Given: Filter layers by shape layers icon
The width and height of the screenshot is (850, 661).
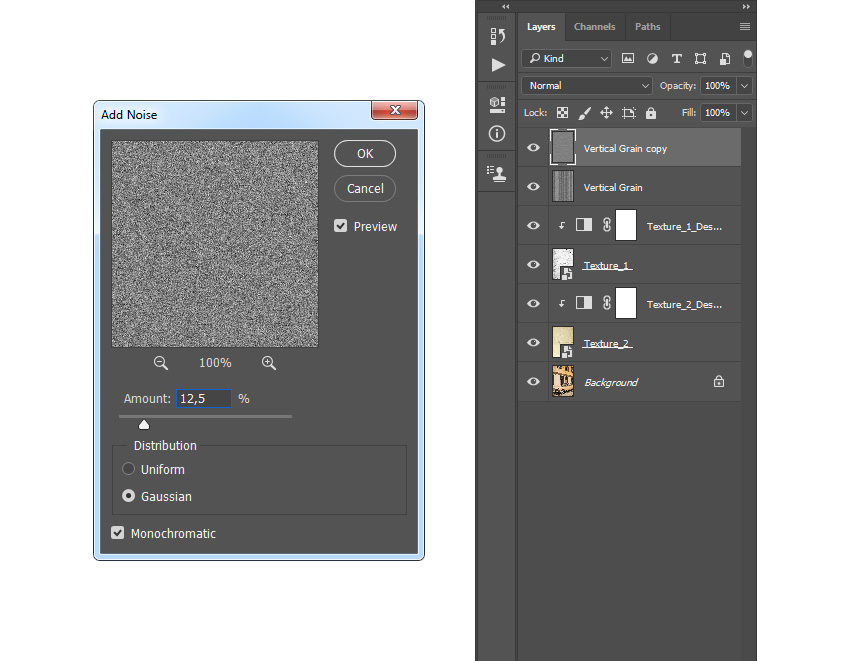Looking at the screenshot, I should click(x=700, y=59).
